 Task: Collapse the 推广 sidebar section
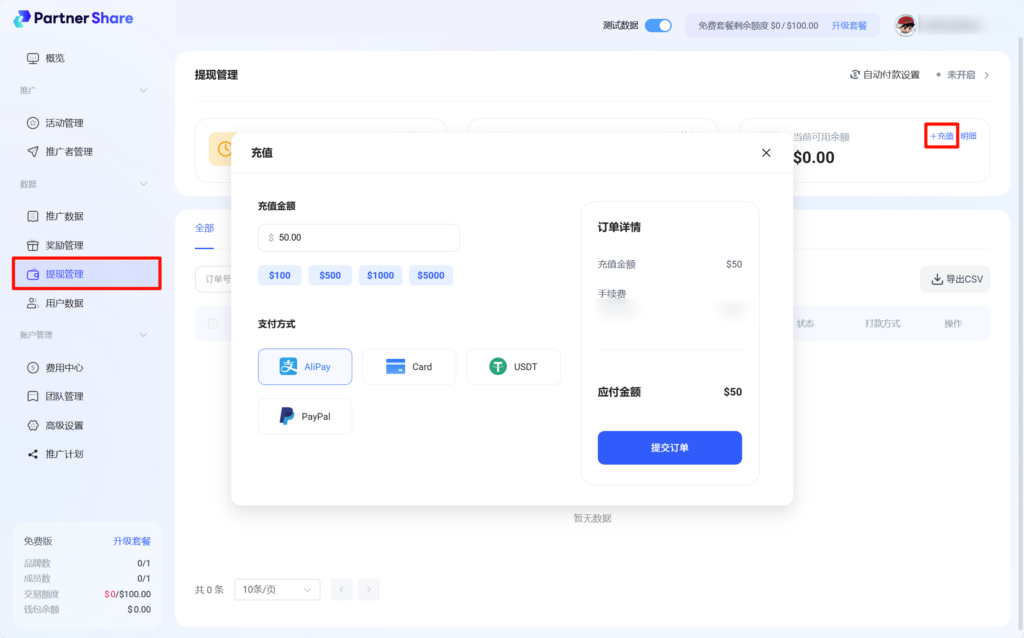point(143,91)
